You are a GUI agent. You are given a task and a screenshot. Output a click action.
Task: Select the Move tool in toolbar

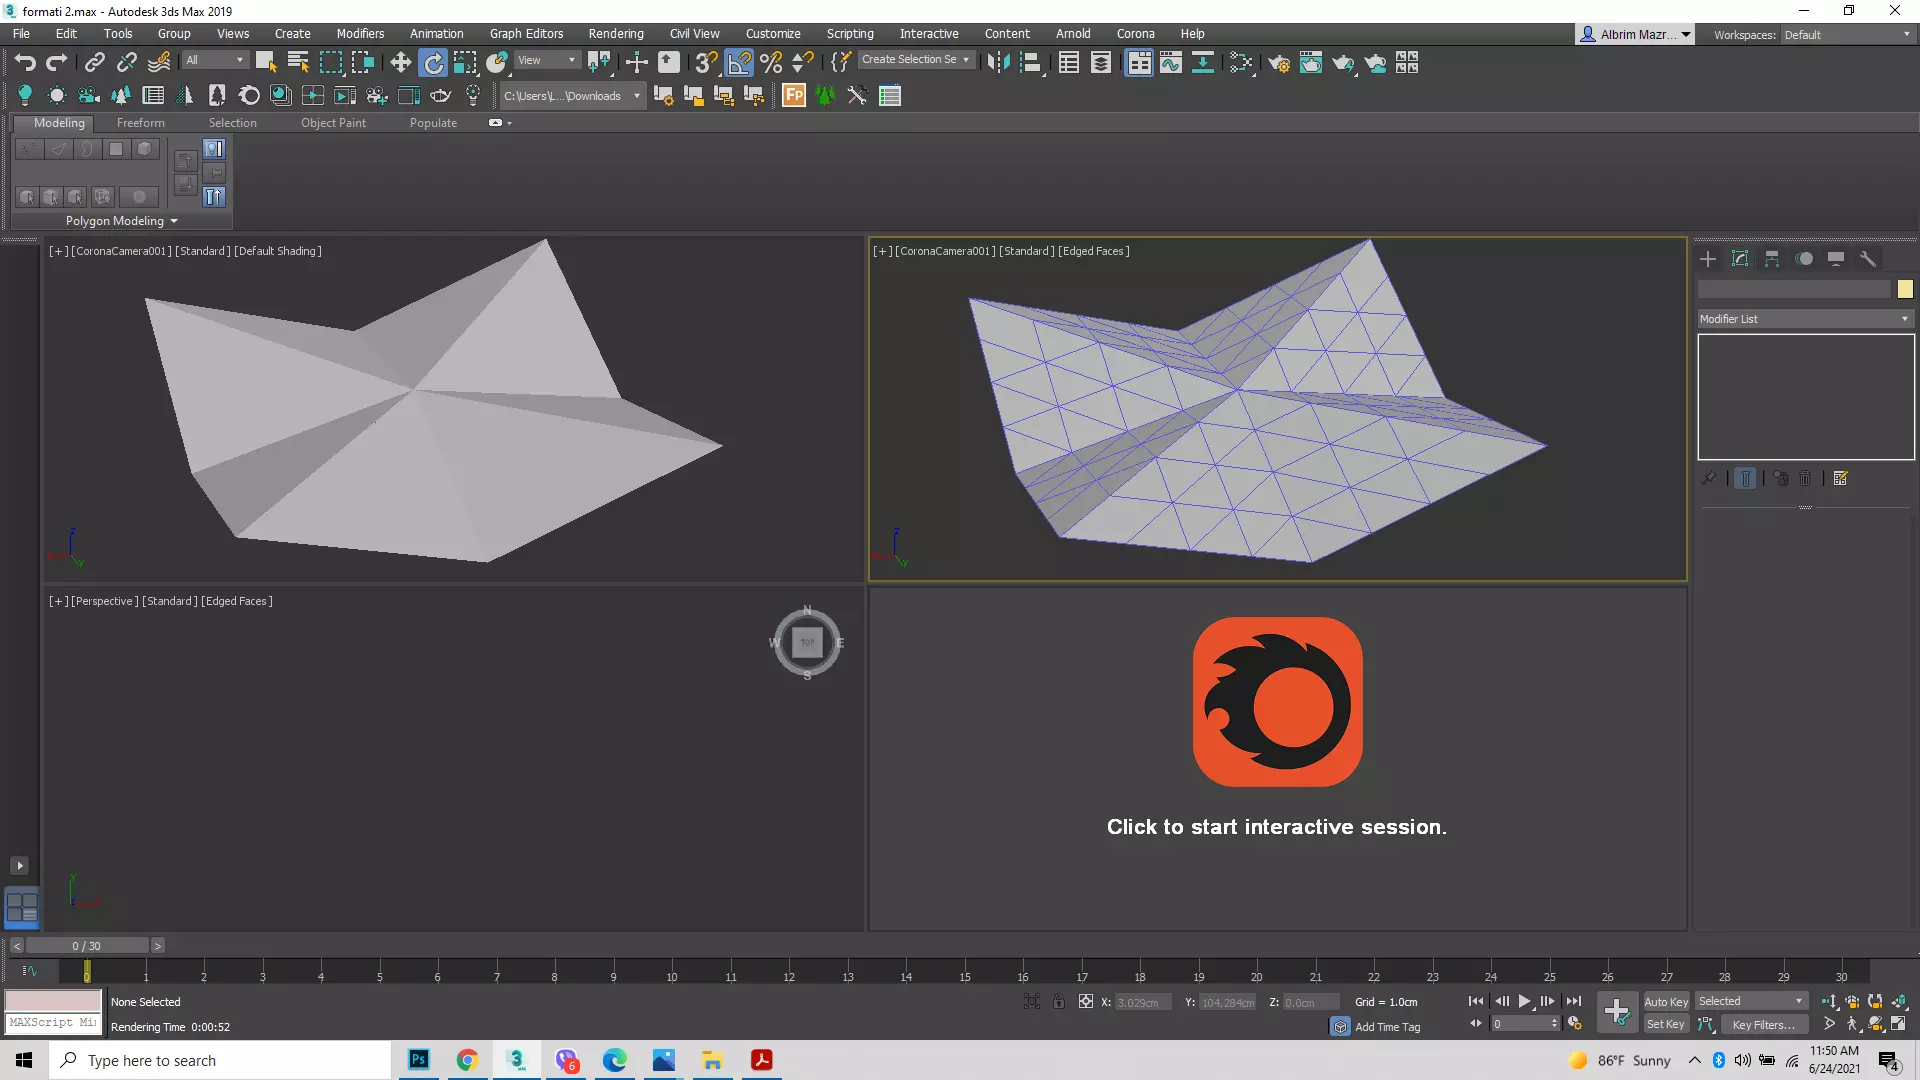400,63
